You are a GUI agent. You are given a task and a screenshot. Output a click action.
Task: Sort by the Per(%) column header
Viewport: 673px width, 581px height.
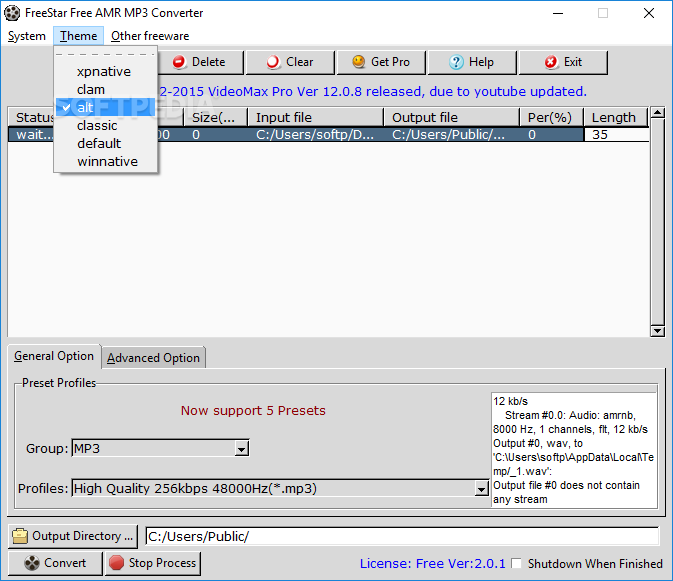click(551, 117)
